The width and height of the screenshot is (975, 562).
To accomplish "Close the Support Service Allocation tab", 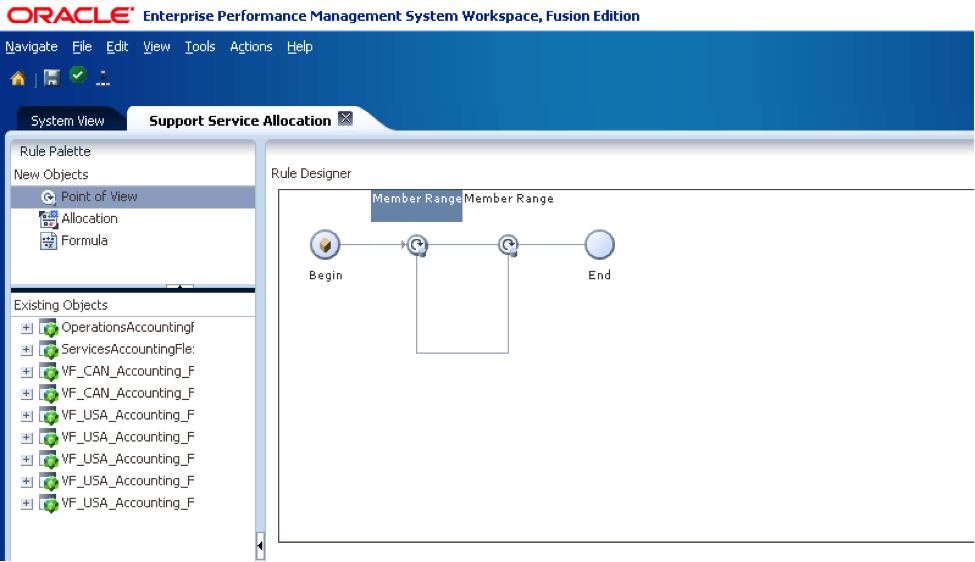I will [x=346, y=118].
